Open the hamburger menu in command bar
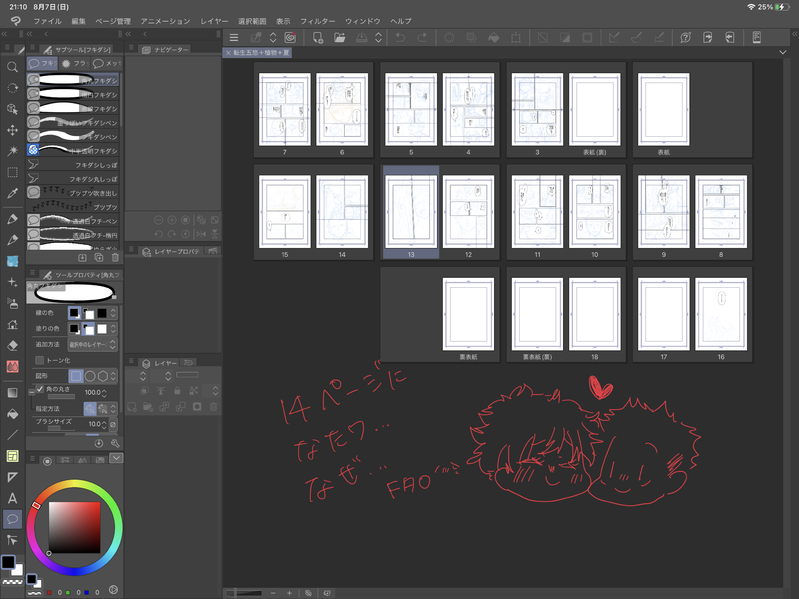Image resolution: width=799 pixels, height=599 pixels. 234,38
